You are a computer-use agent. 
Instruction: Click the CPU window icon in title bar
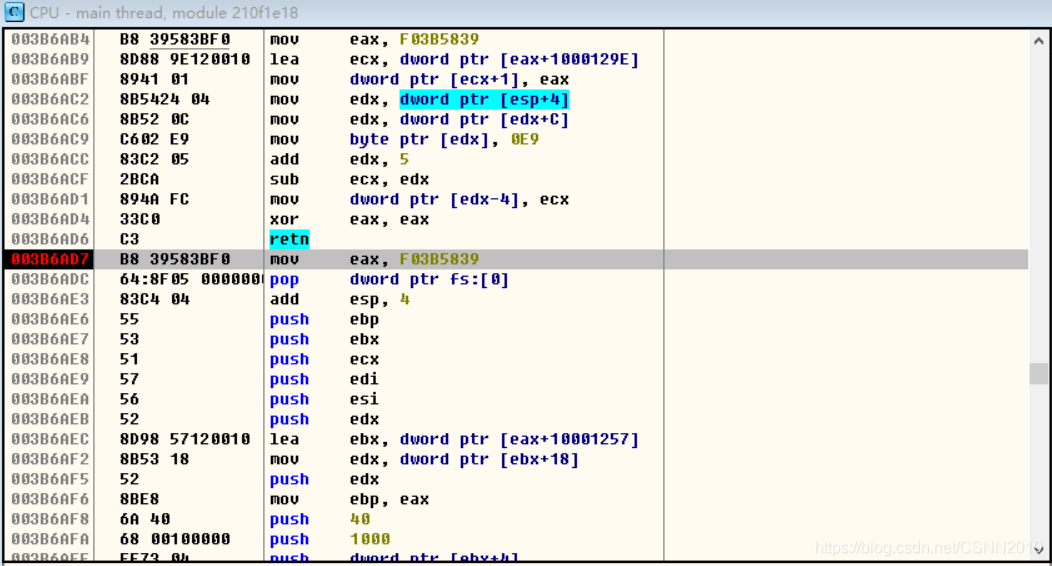click(13, 12)
